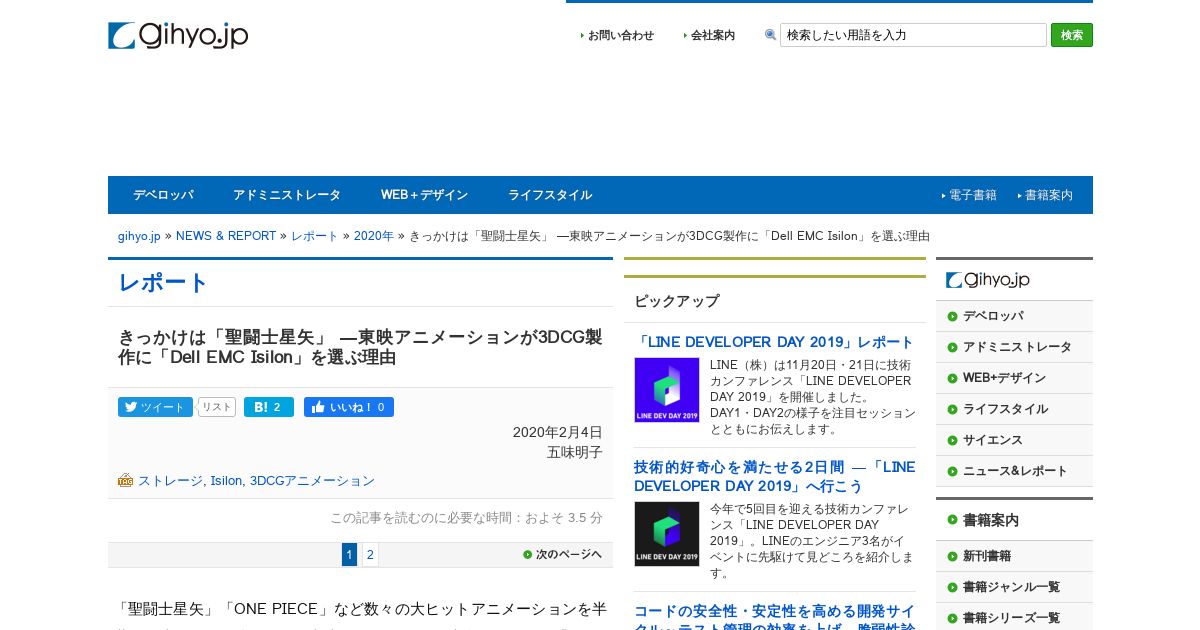Click the レポート breadcrumb link
Viewport: 1200px width, 630px height.
(x=315, y=236)
